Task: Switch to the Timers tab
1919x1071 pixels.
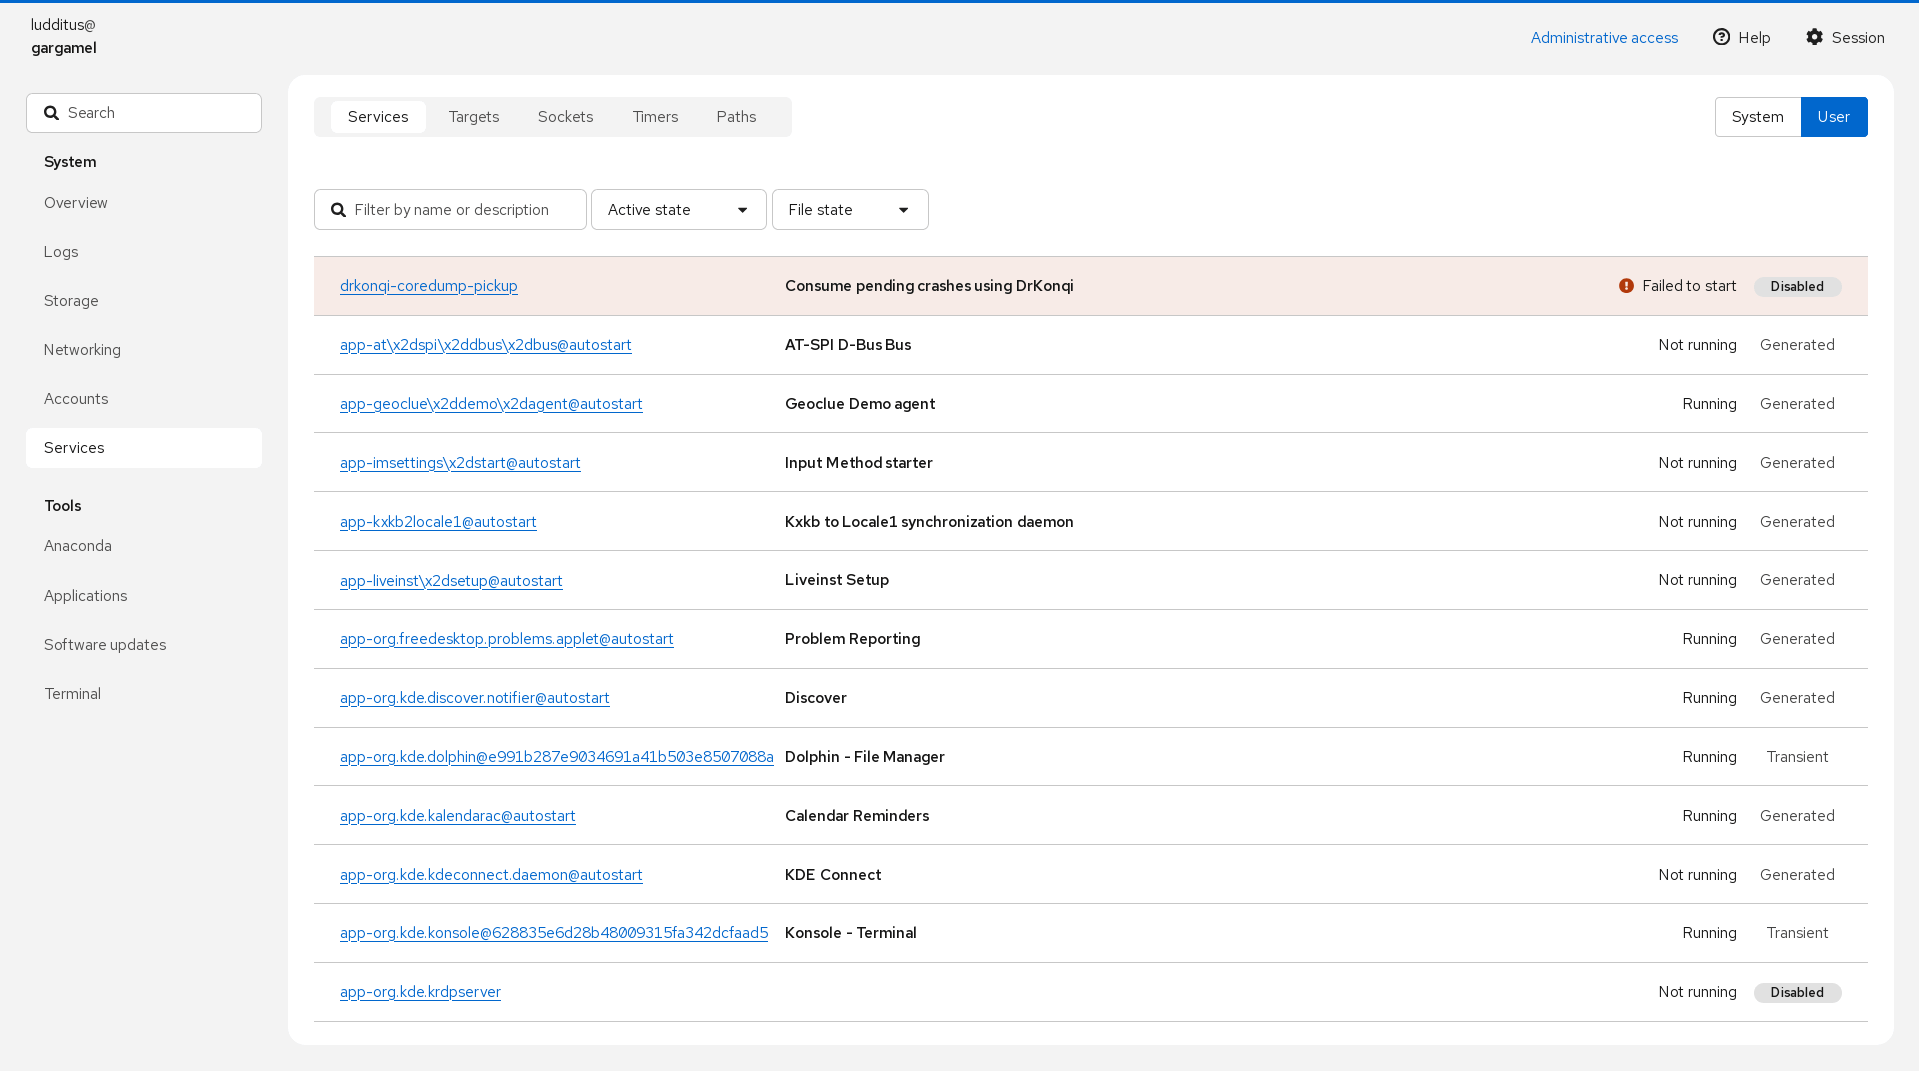Action: click(x=655, y=117)
